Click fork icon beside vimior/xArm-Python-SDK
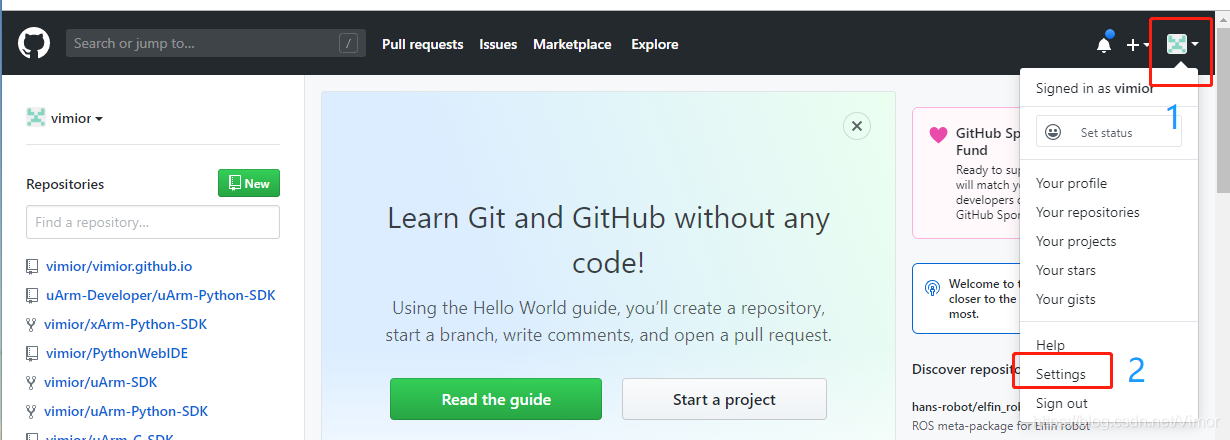The width and height of the screenshot is (1230, 440). pos(32,325)
